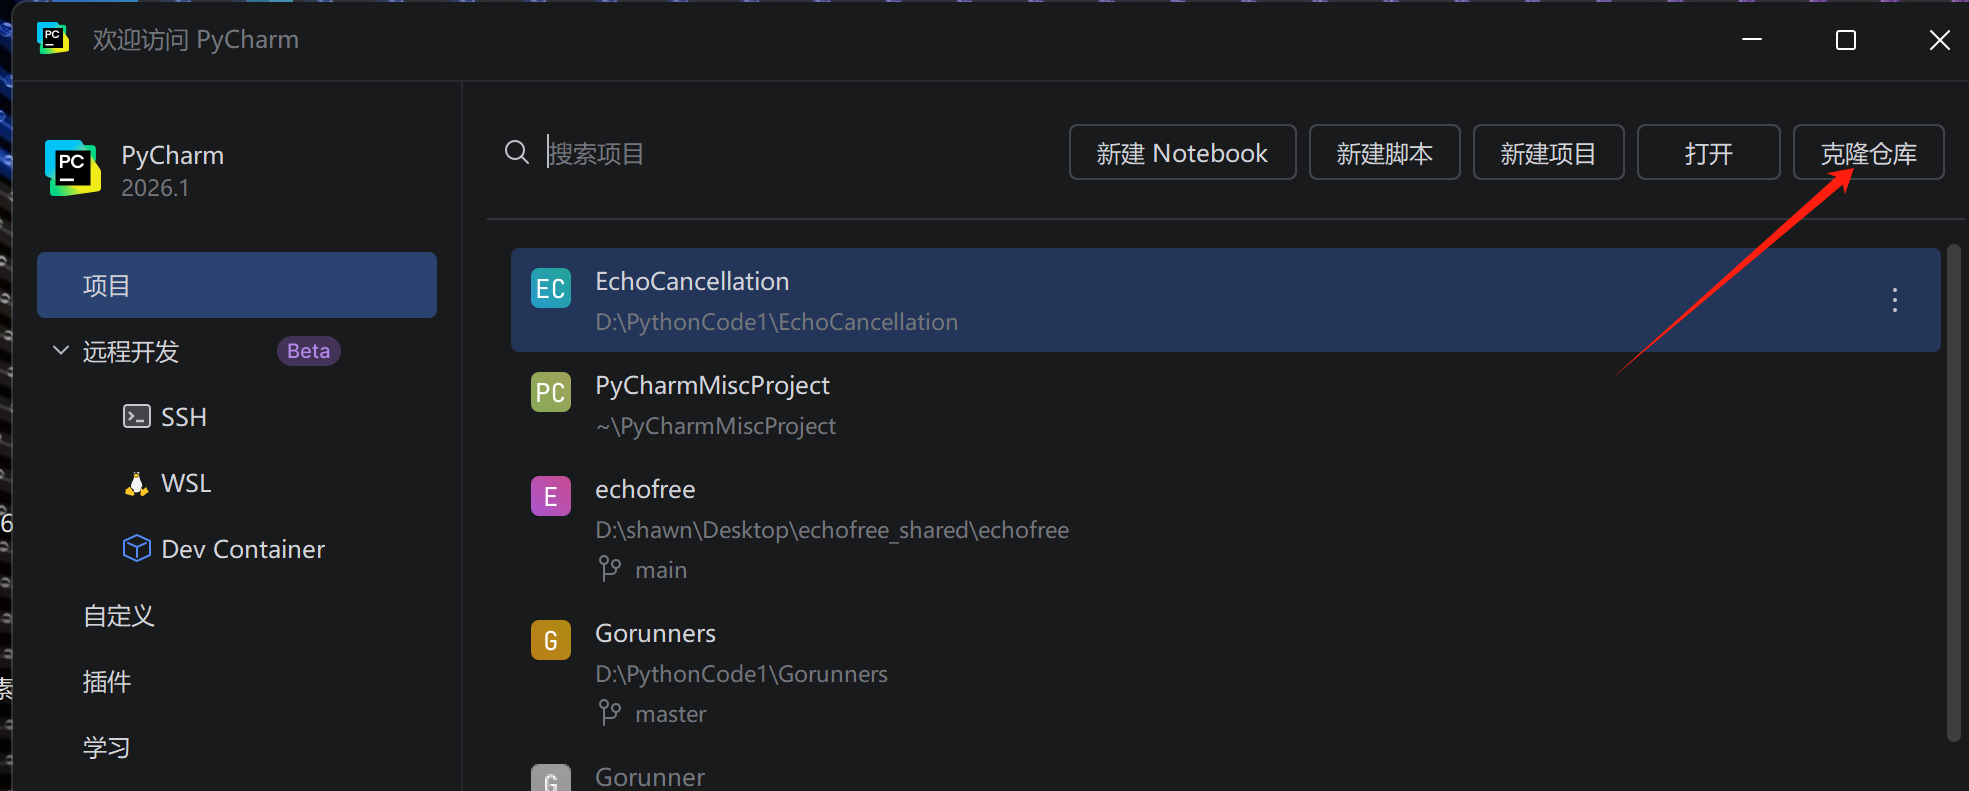This screenshot has width=1969, height=791.
Task: Click the 欢迎访问 PyCharm window title
Action: (x=196, y=39)
